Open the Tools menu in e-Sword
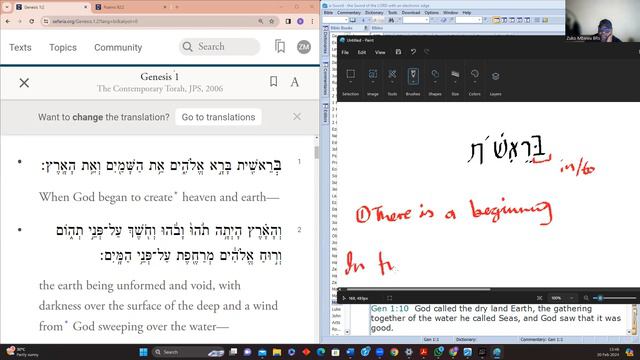640x360 pixels. 393,13
